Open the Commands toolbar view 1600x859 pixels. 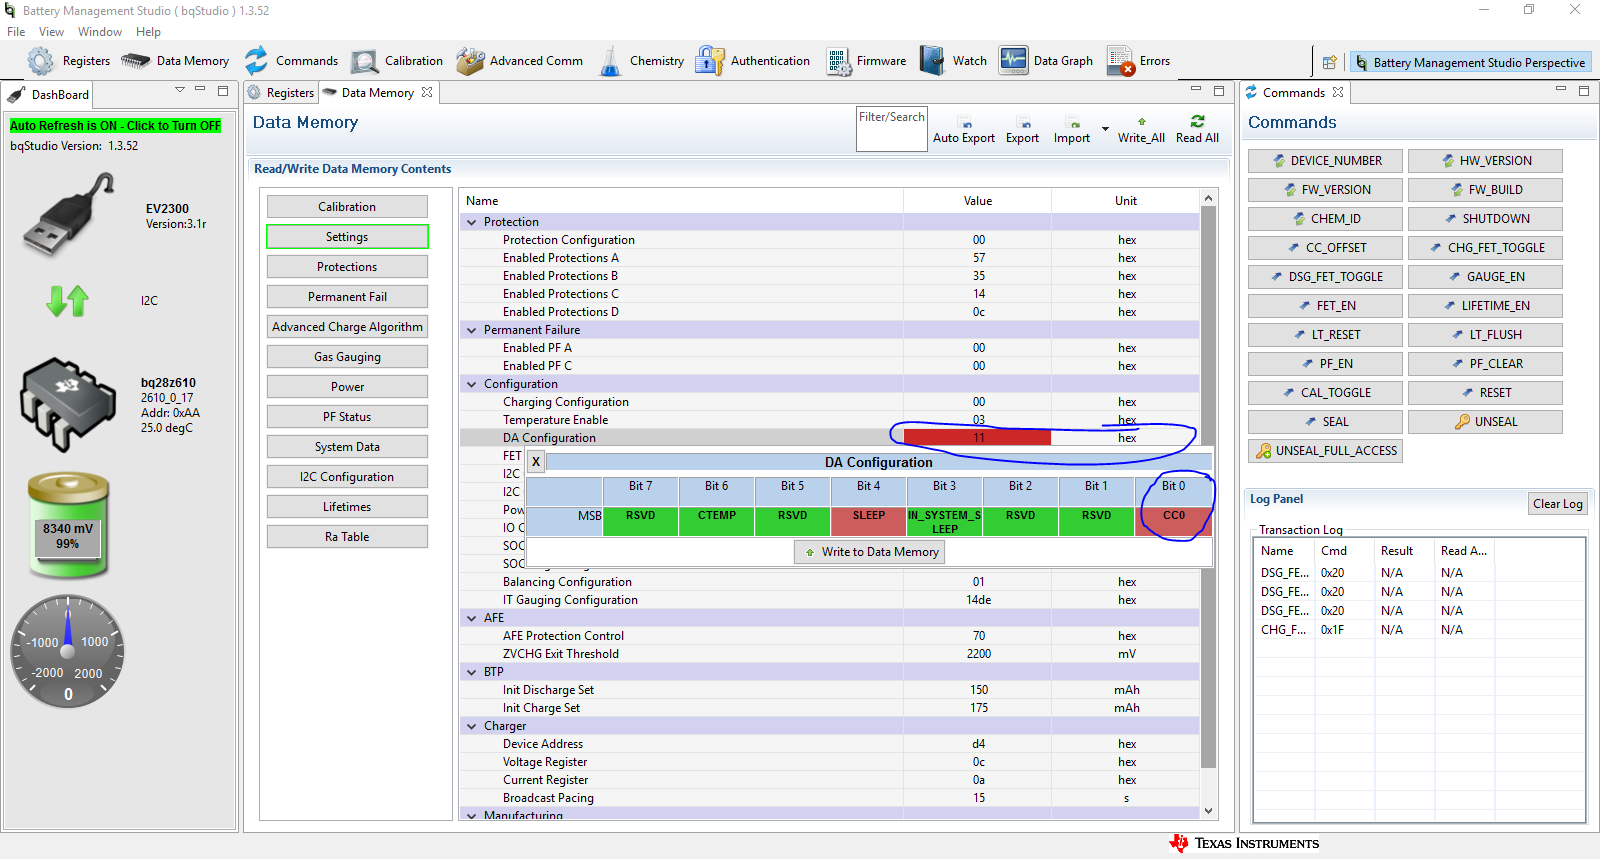pos(291,61)
